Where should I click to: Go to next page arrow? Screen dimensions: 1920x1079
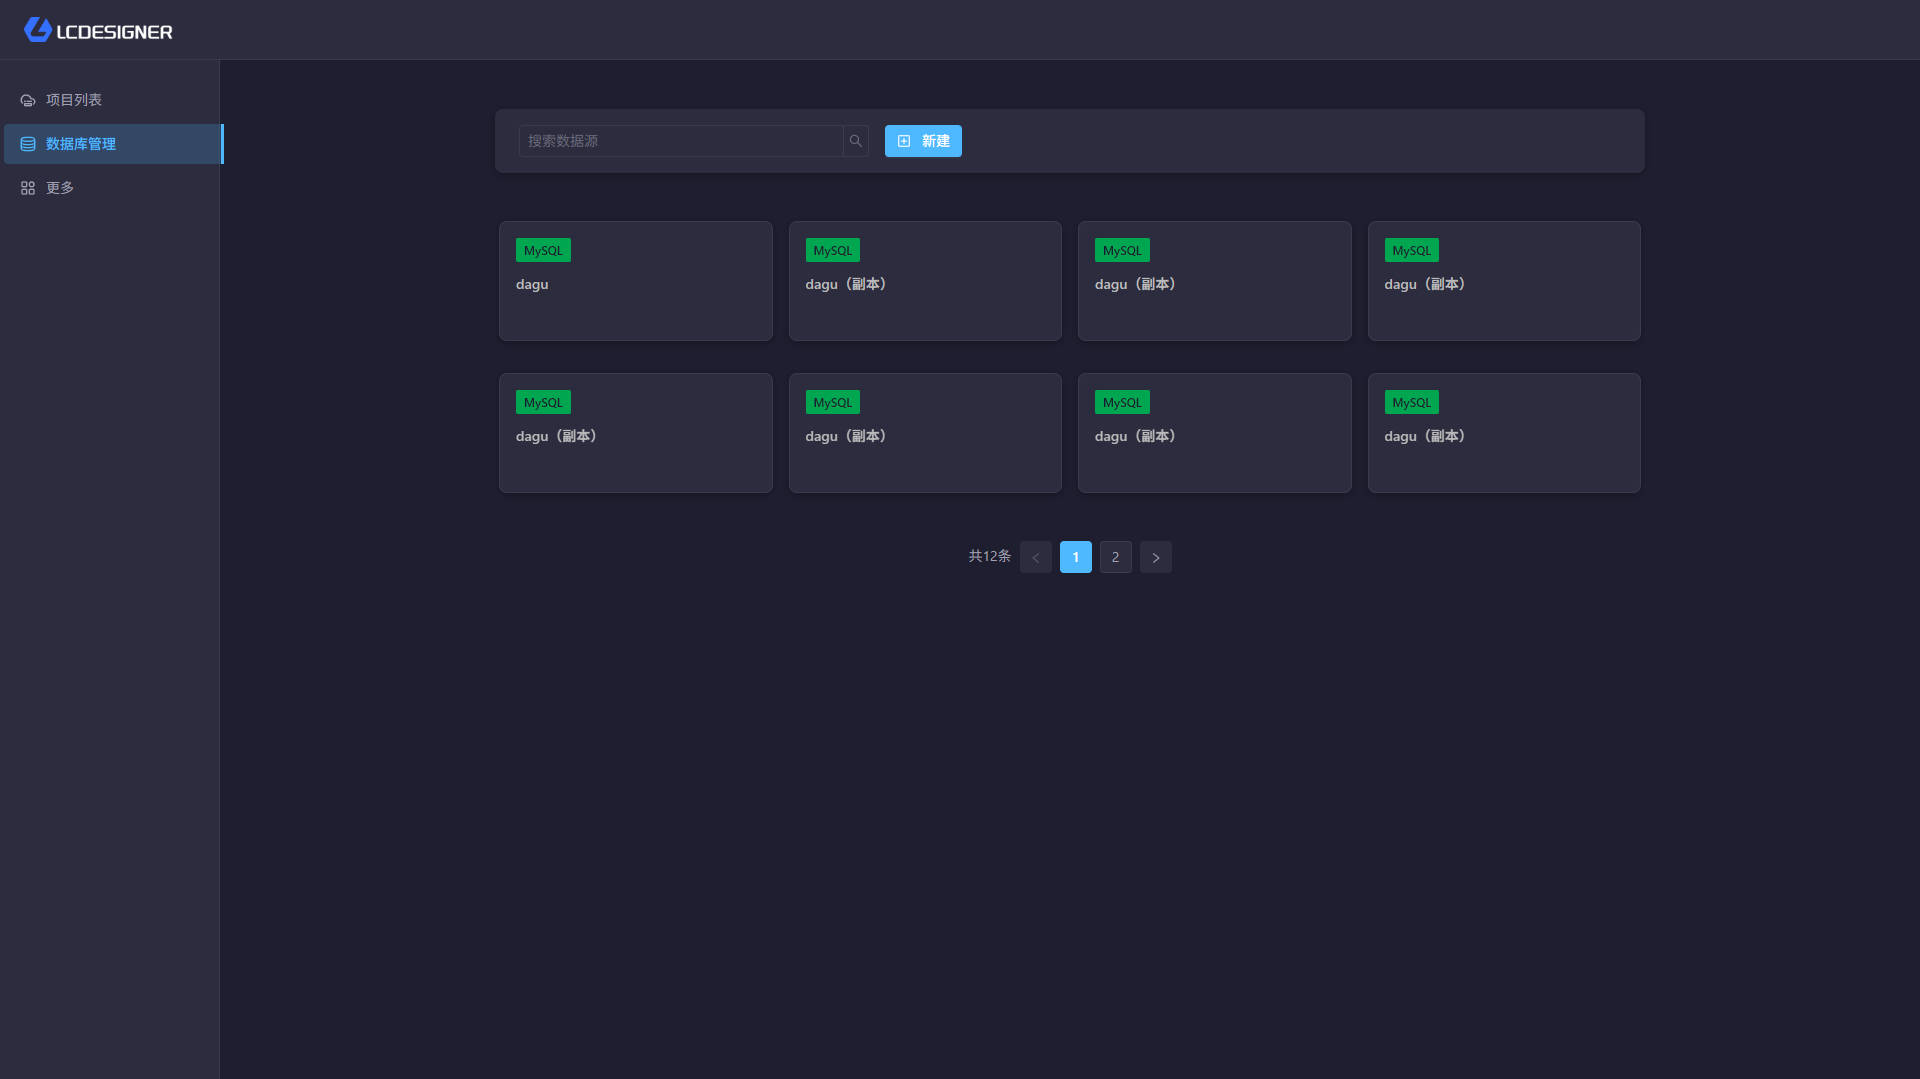point(1155,557)
